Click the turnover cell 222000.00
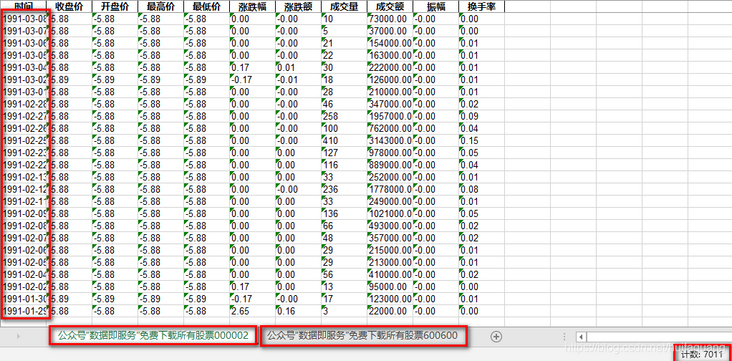 (389, 67)
